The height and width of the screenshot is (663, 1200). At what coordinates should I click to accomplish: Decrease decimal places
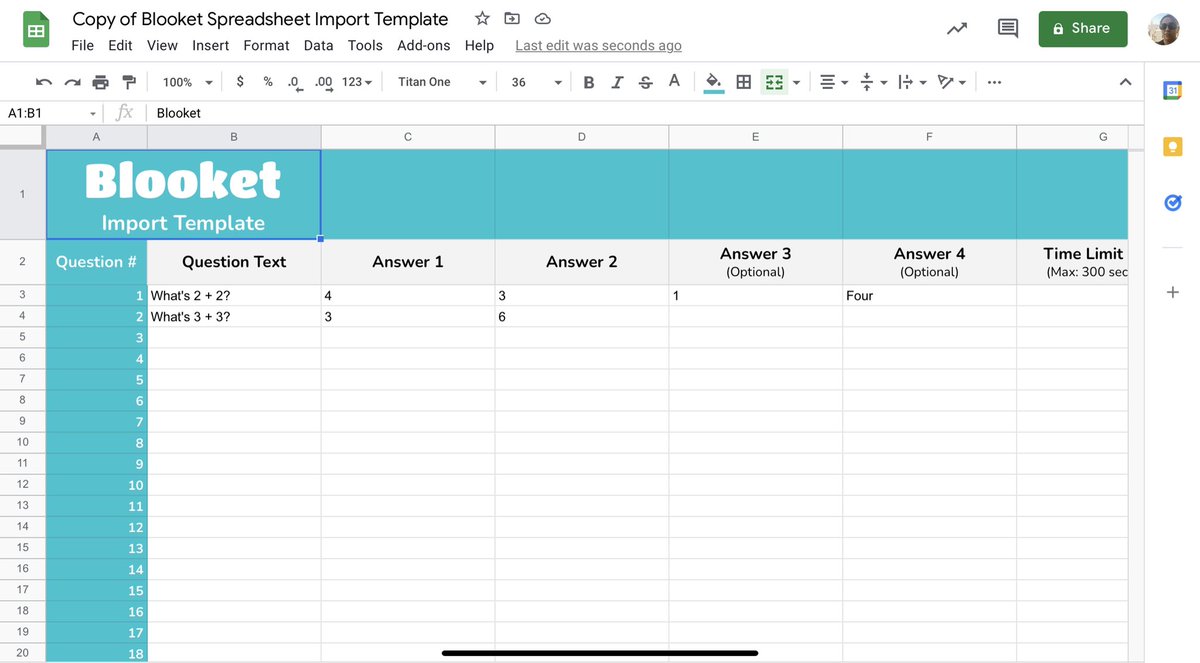coord(294,82)
